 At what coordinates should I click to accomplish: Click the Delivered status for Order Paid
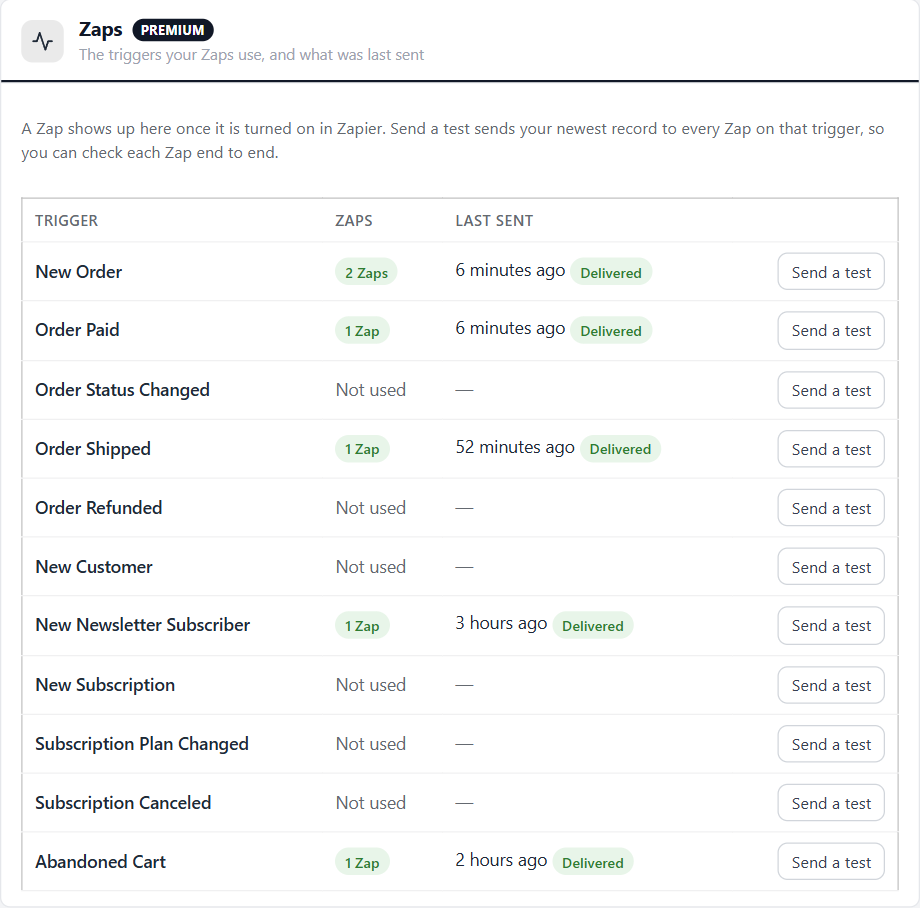tap(611, 331)
